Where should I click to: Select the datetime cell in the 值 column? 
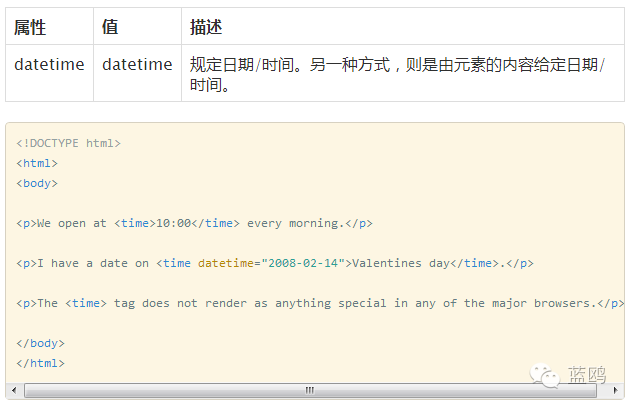point(137,73)
